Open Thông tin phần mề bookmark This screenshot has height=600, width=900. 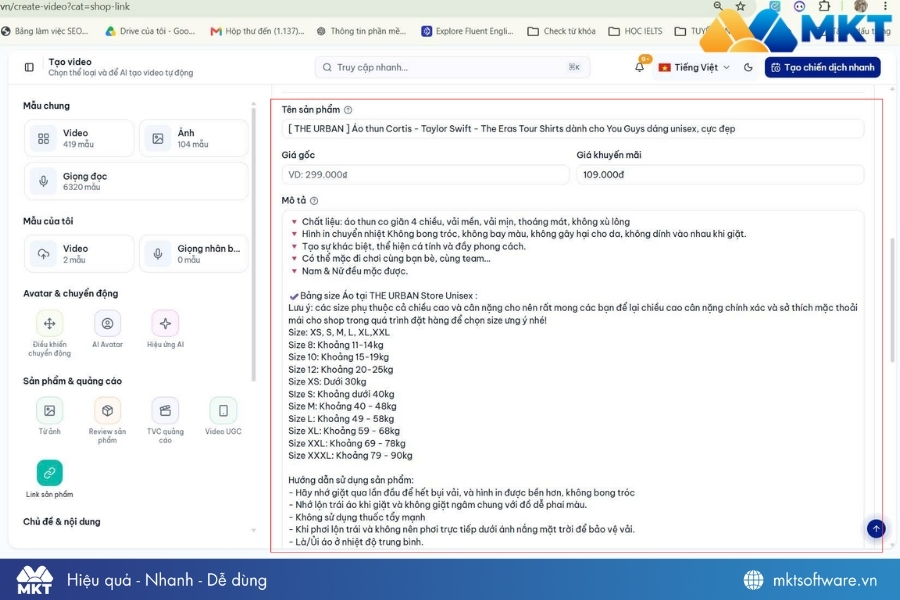pyautogui.click(x=361, y=31)
